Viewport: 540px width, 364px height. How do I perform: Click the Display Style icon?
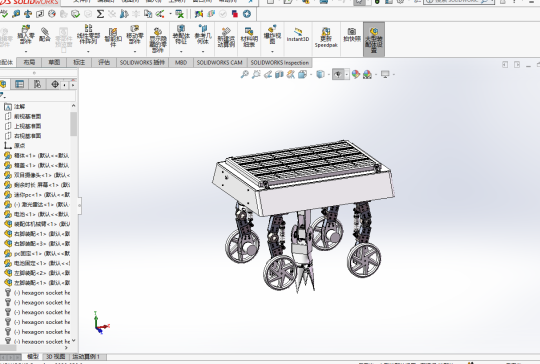(x=320, y=74)
